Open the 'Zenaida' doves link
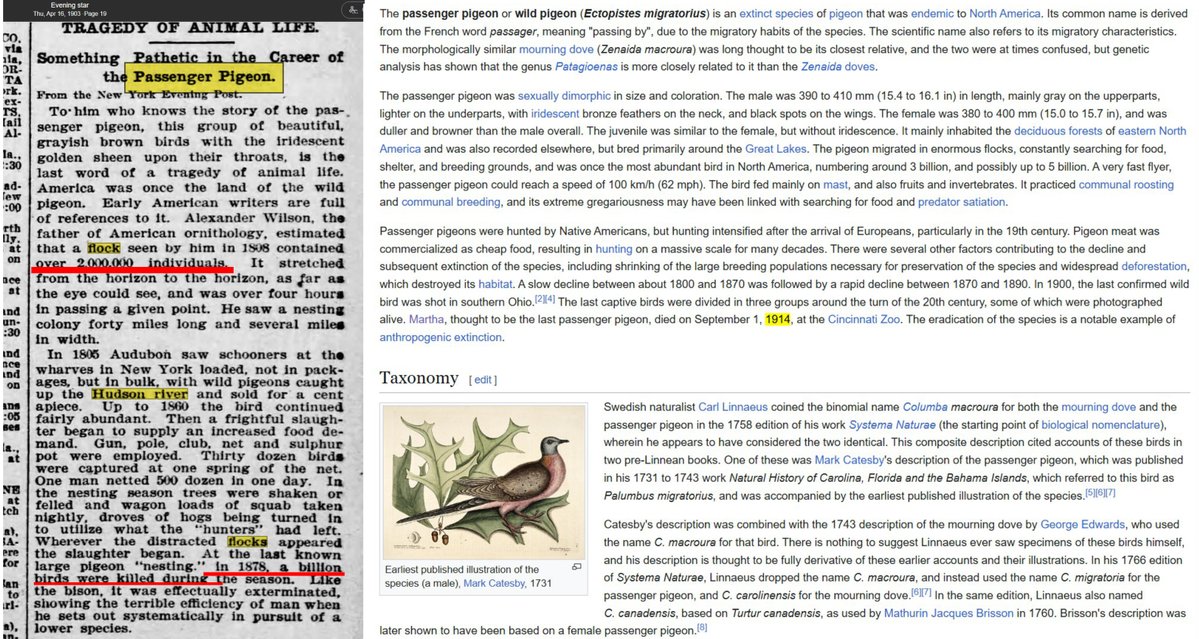 click(837, 66)
